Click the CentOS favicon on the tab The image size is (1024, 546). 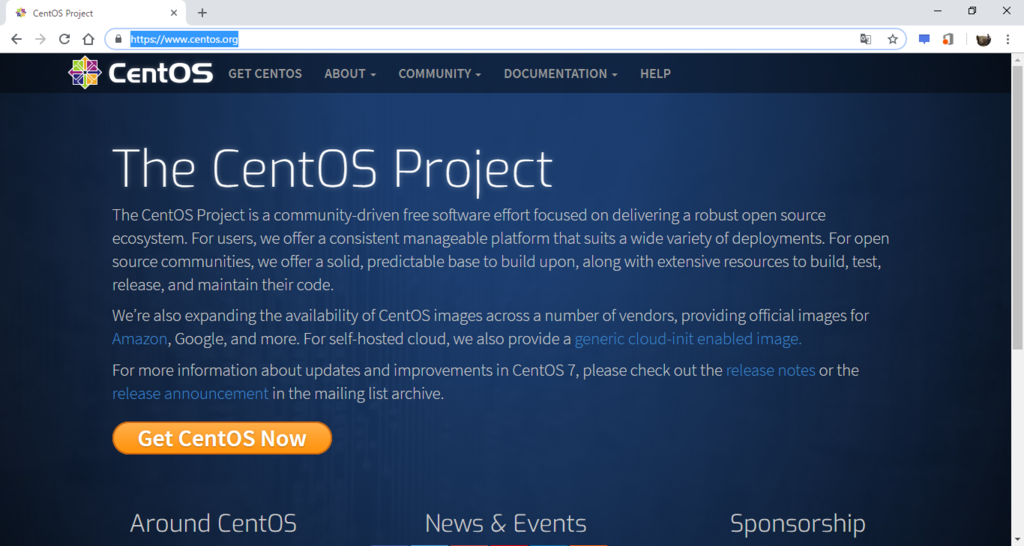[x=21, y=12]
